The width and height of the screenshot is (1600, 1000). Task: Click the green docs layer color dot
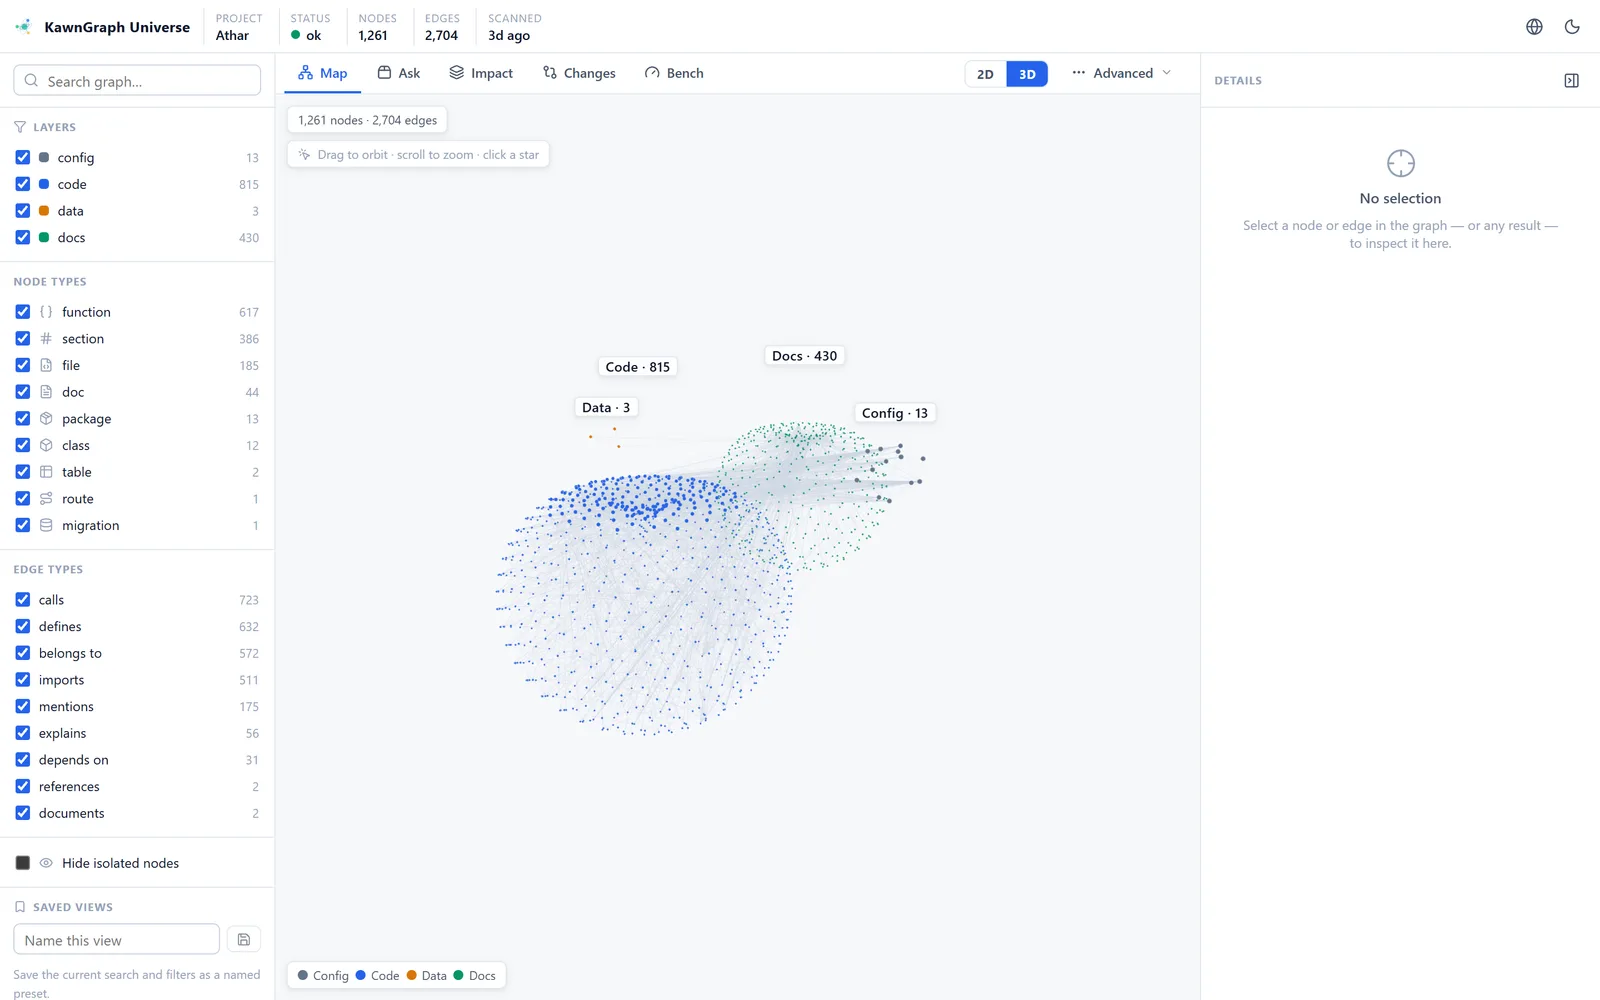pos(44,237)
